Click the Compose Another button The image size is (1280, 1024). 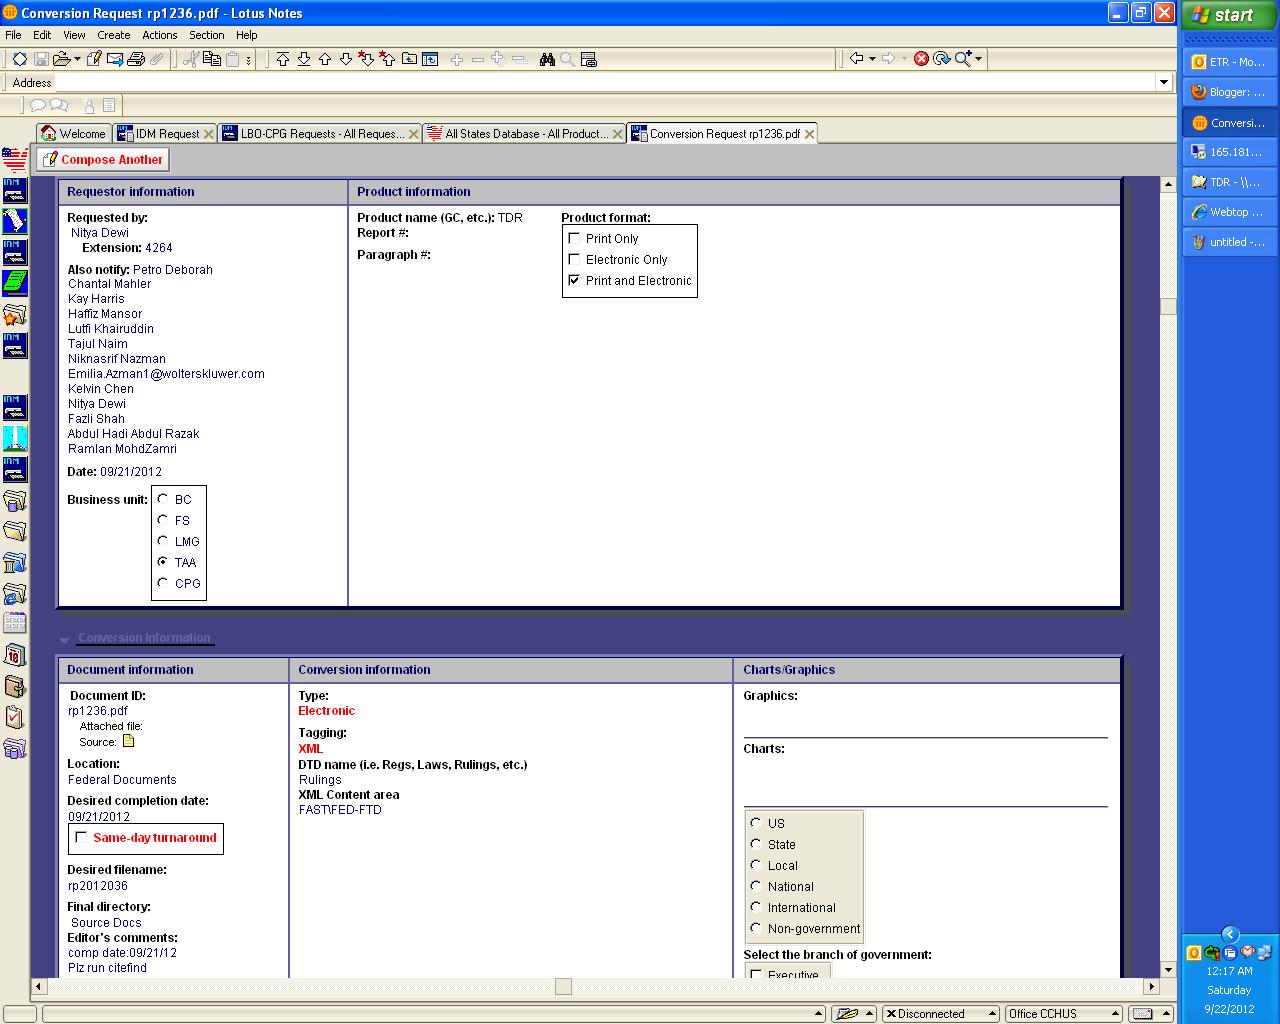tap(102, 159)
